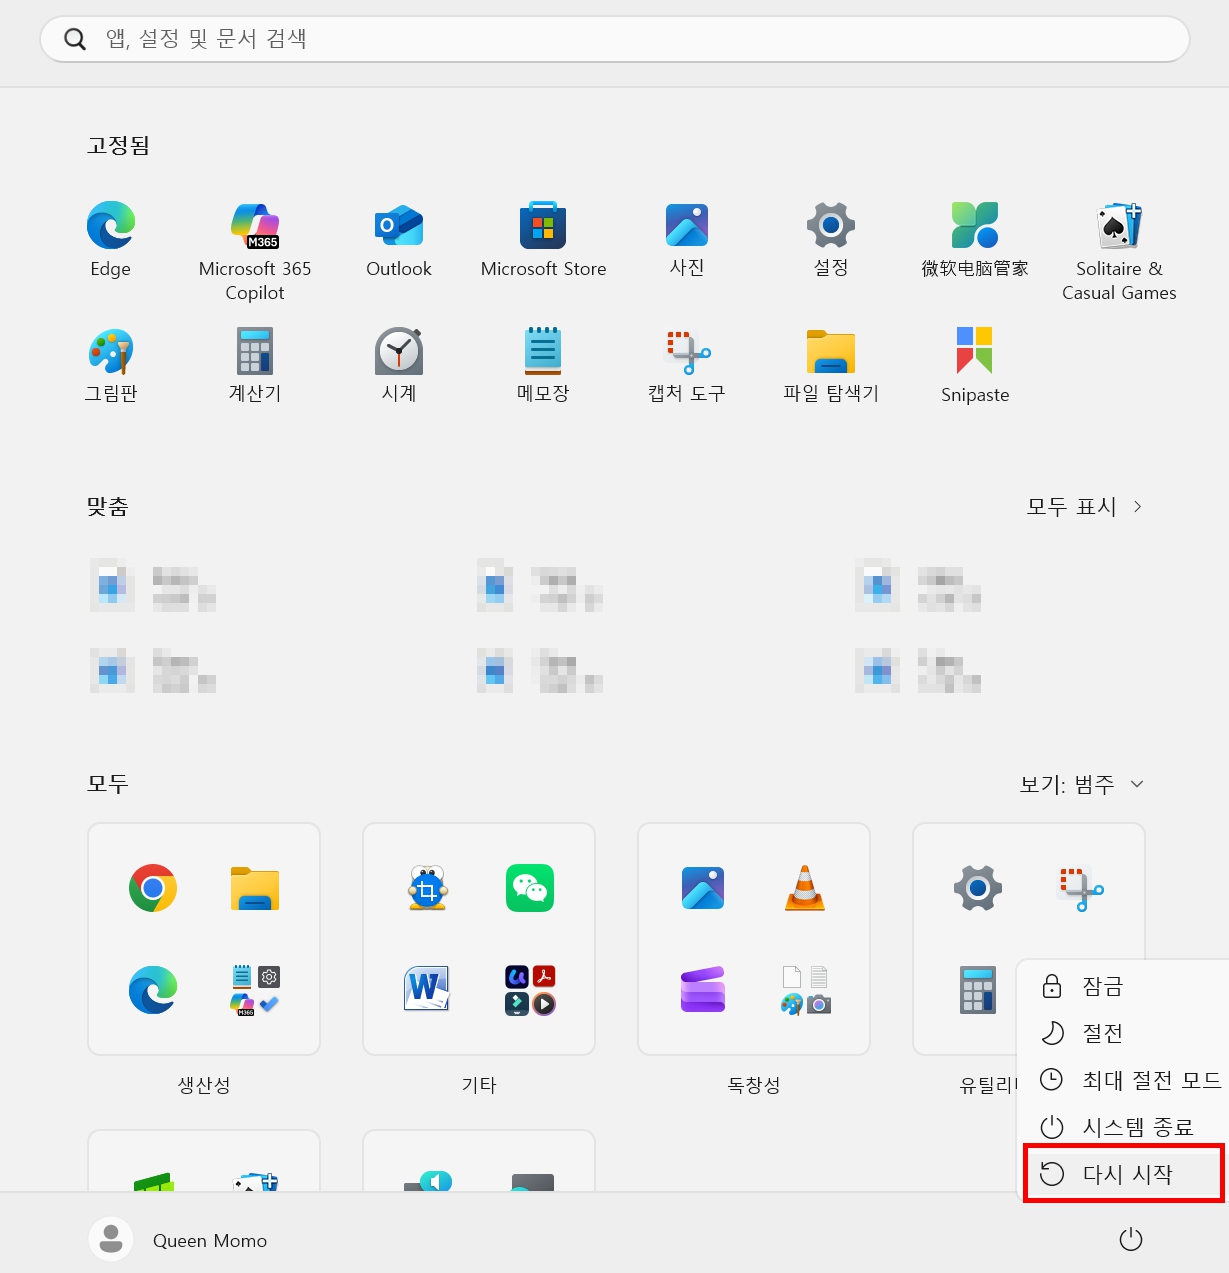Select 잠금 (Lock) in power menu
This screenshot has width=1229, height=1273.
[x=1123, y=986]
